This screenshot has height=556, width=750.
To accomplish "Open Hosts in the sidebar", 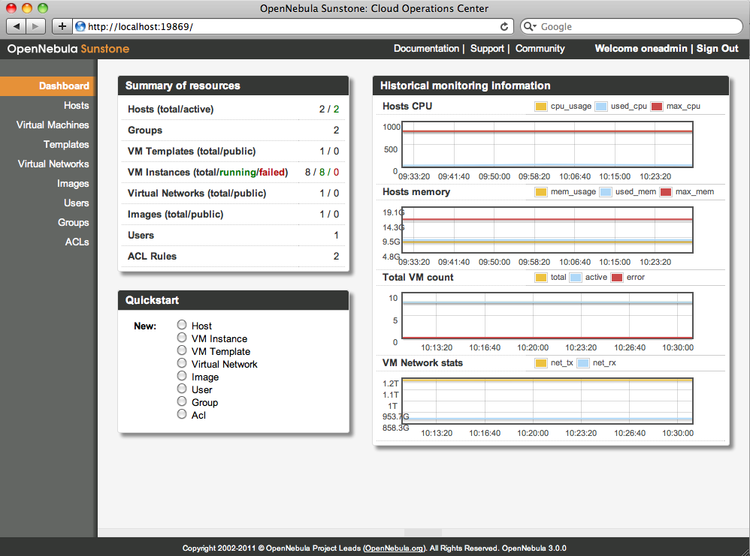I will (x=76, y=105).
